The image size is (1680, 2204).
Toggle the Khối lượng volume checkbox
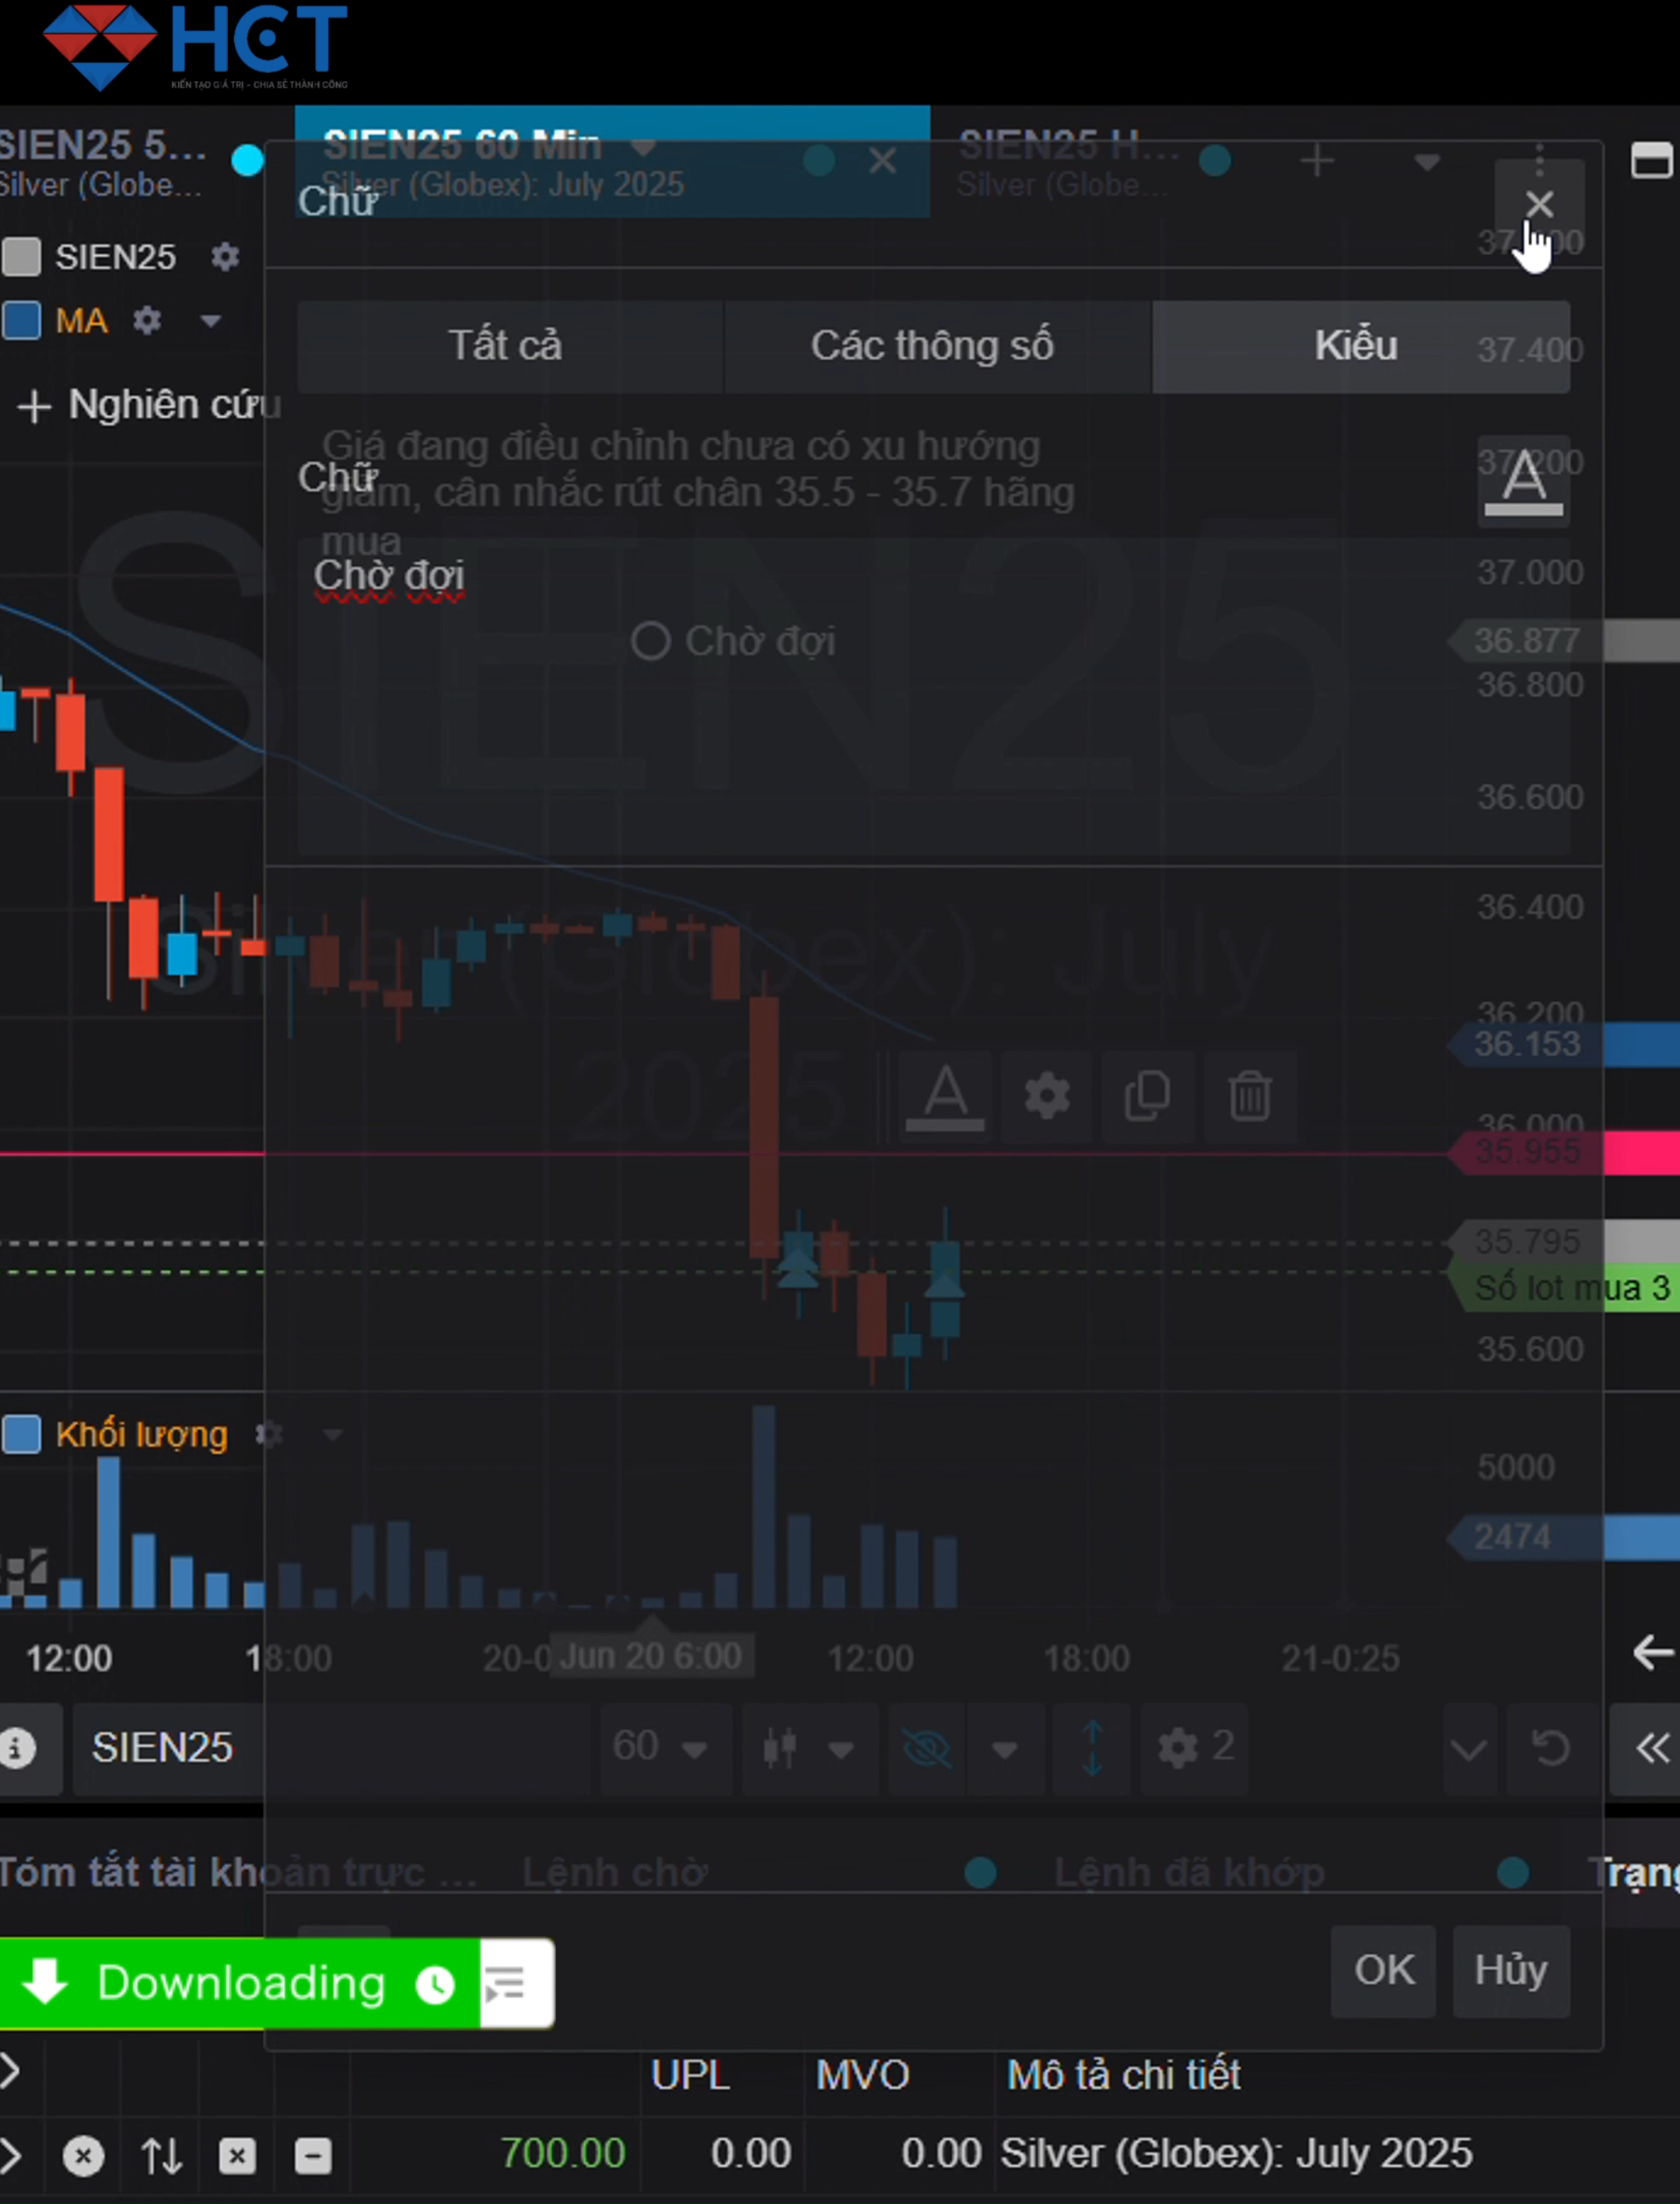pyautogui.click(x=21, y=1434)
